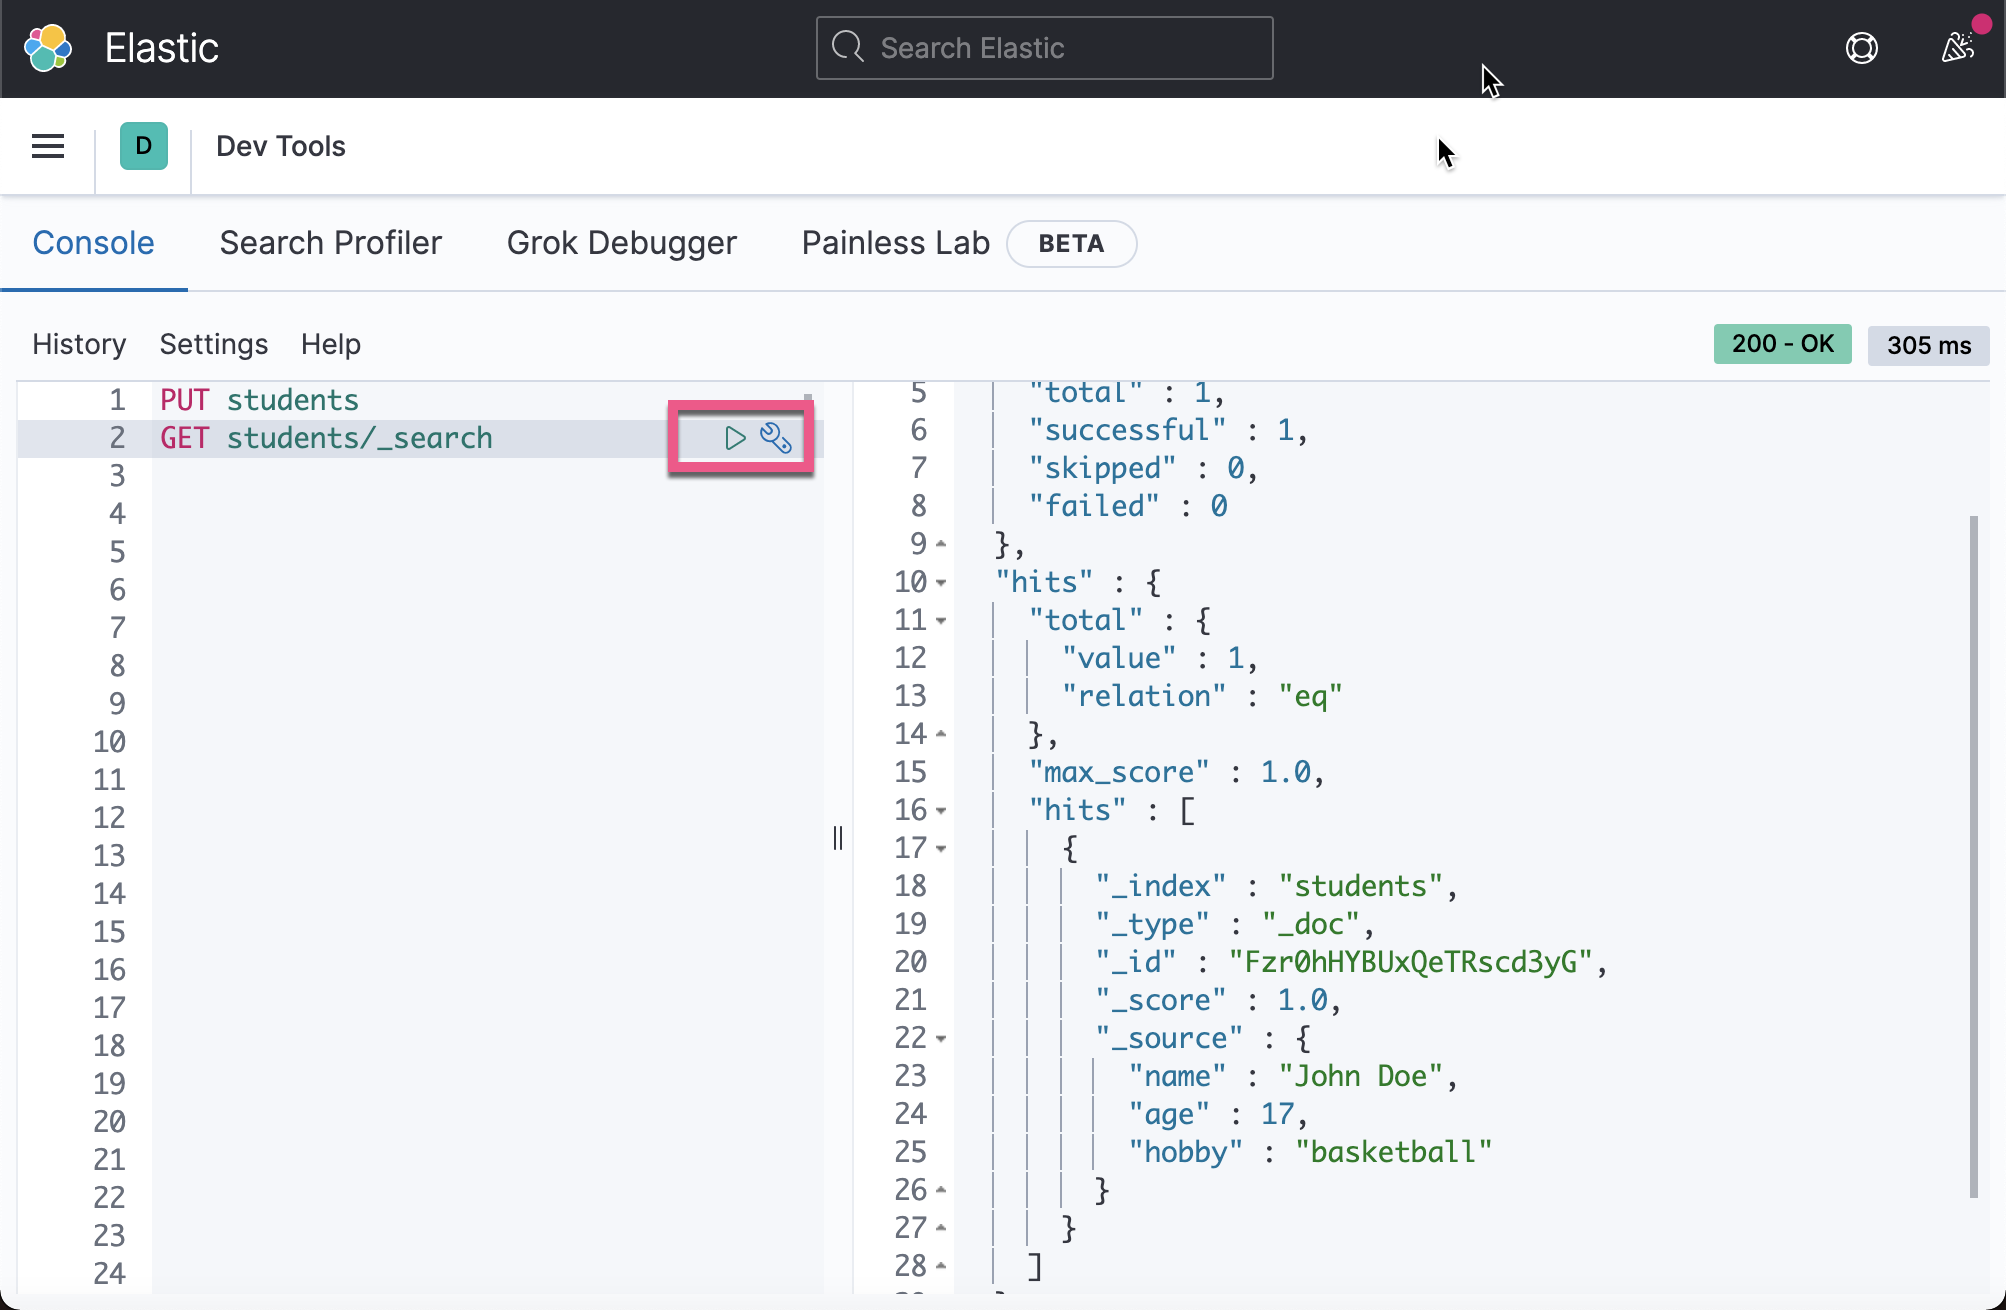Run the GET request with play icon
This screenshot has width=2006, height=1310.
(x=735, y=438)
